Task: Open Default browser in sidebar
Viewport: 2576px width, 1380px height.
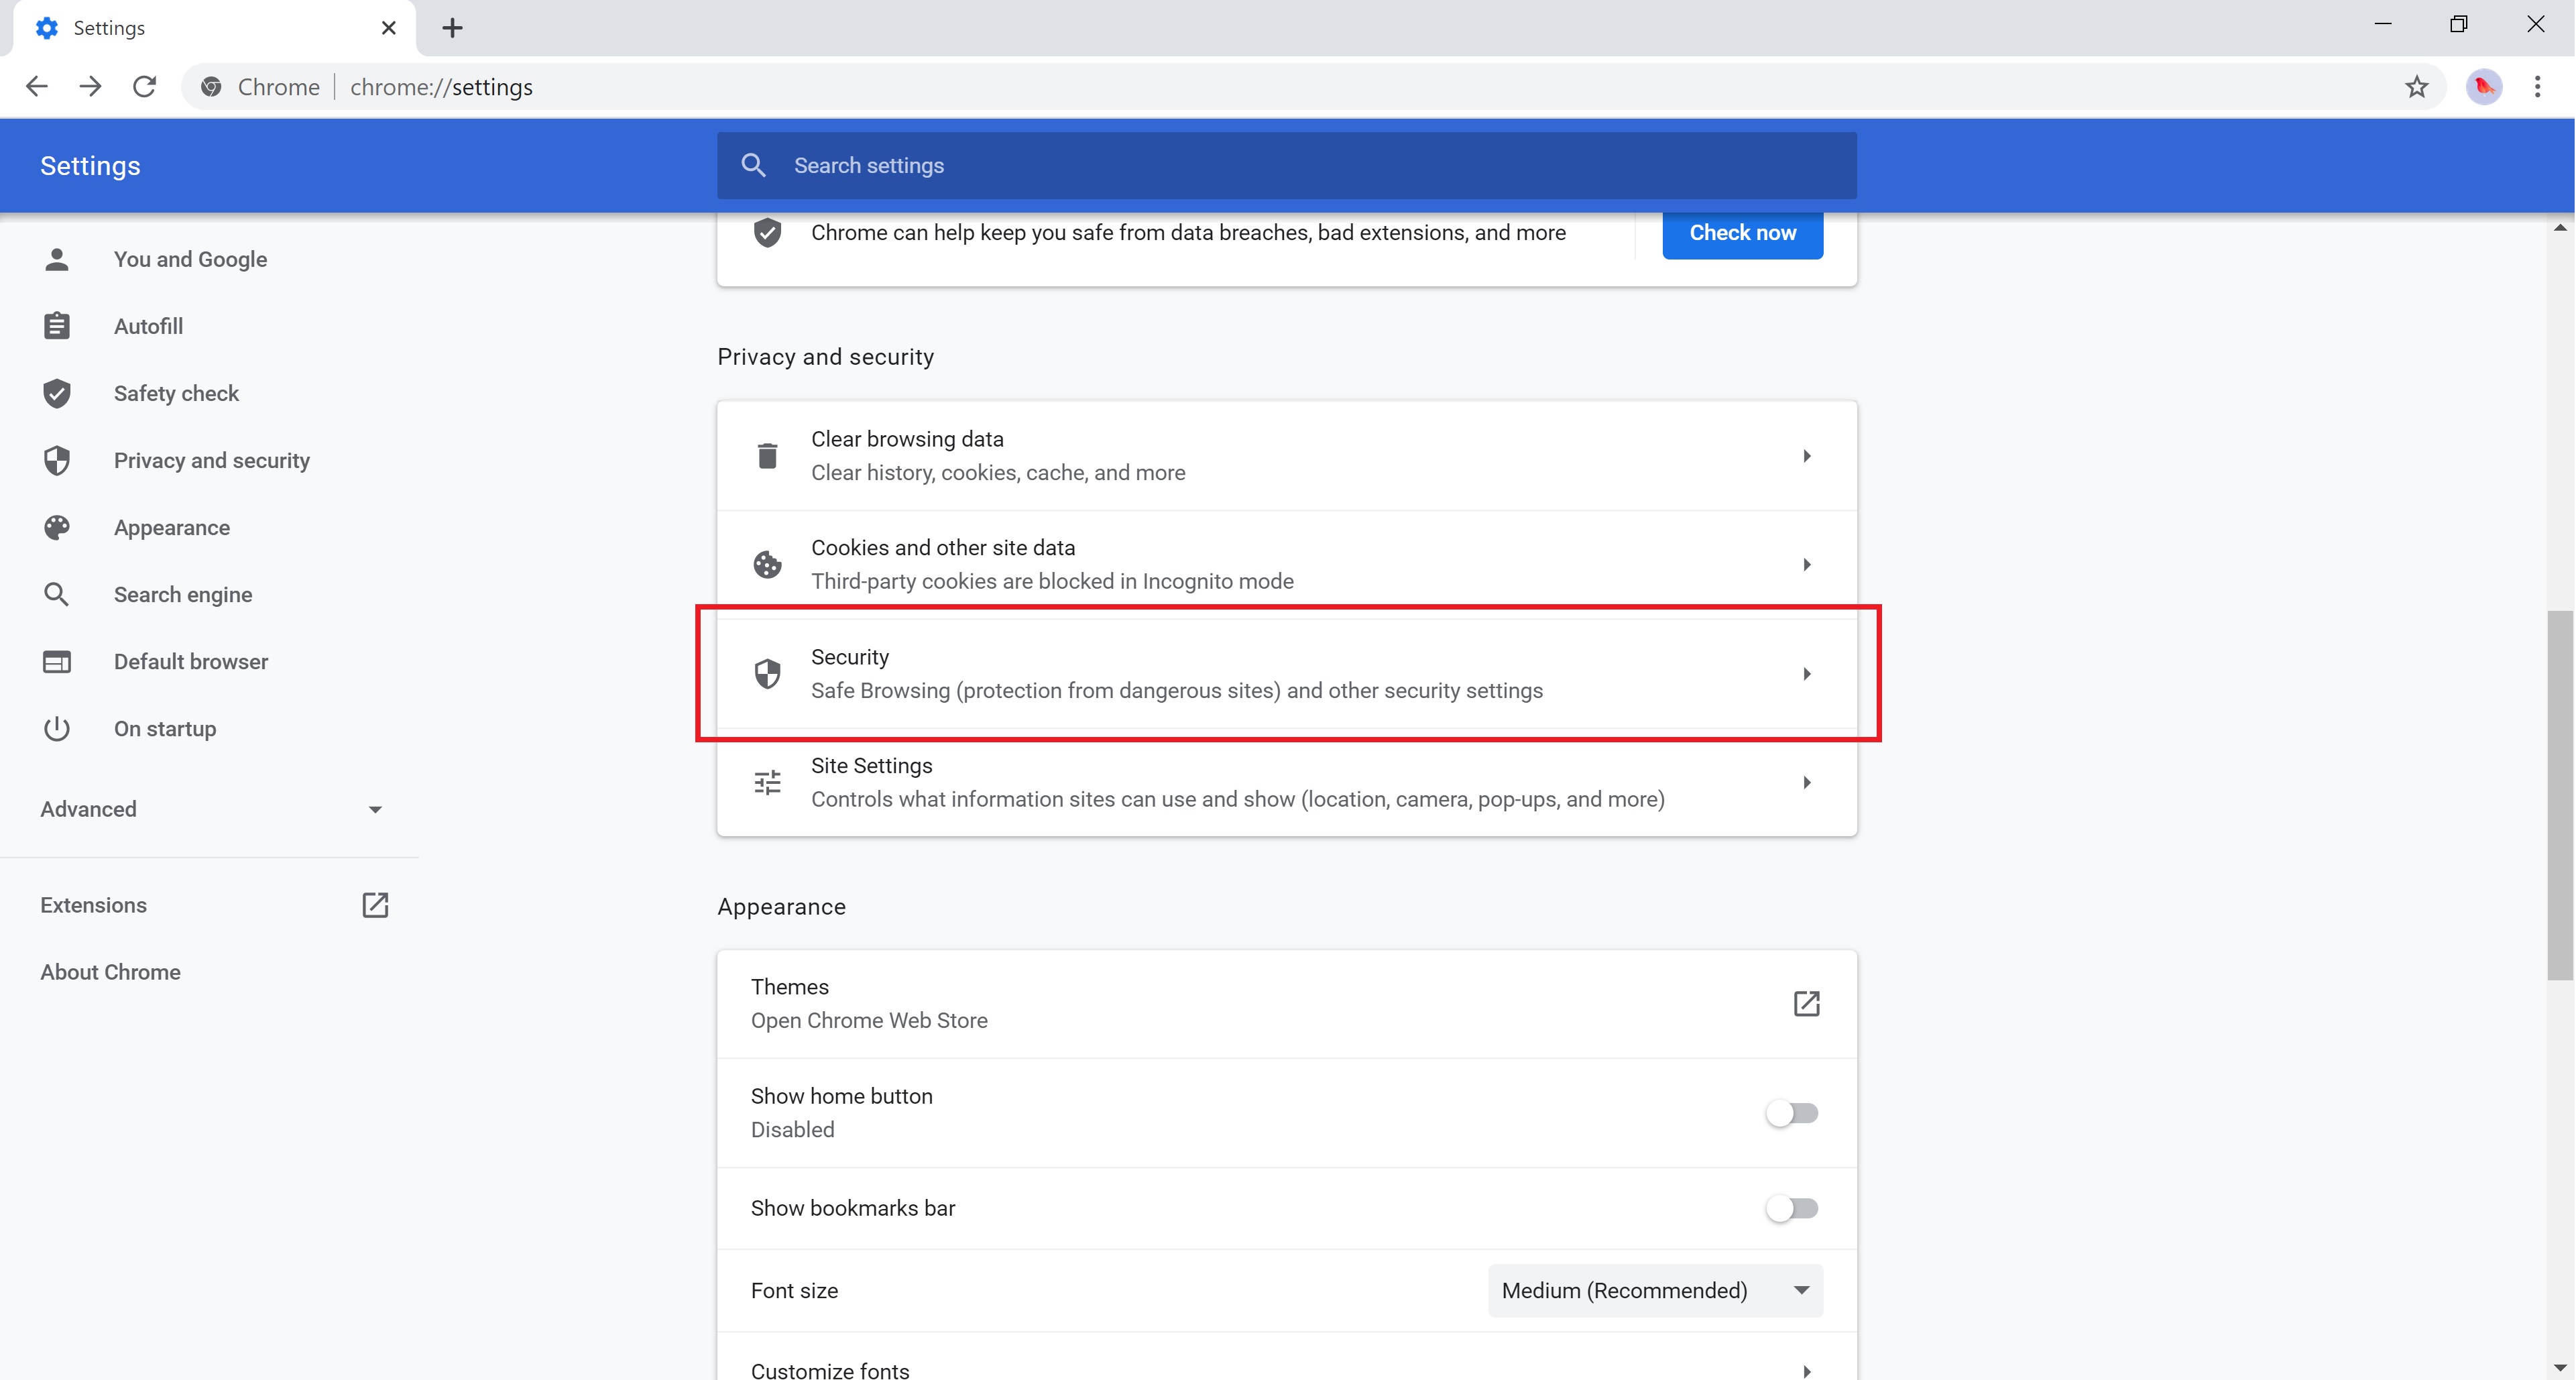Action: coord(191,661)
